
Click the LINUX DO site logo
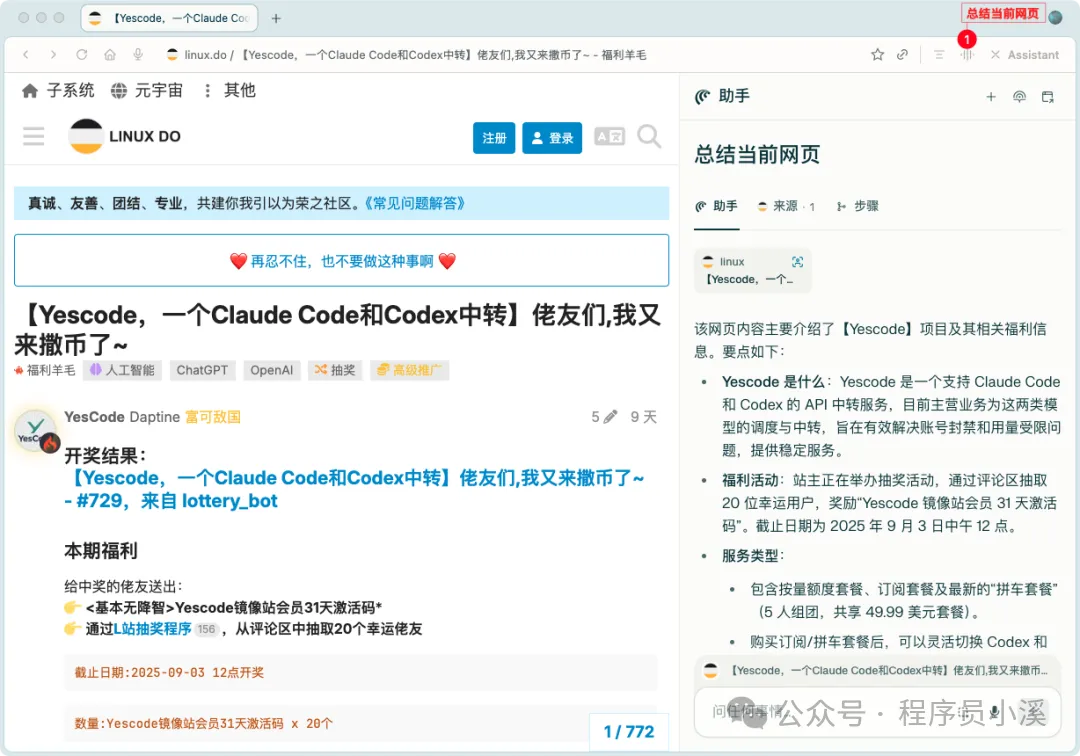(x=125, y=136)
